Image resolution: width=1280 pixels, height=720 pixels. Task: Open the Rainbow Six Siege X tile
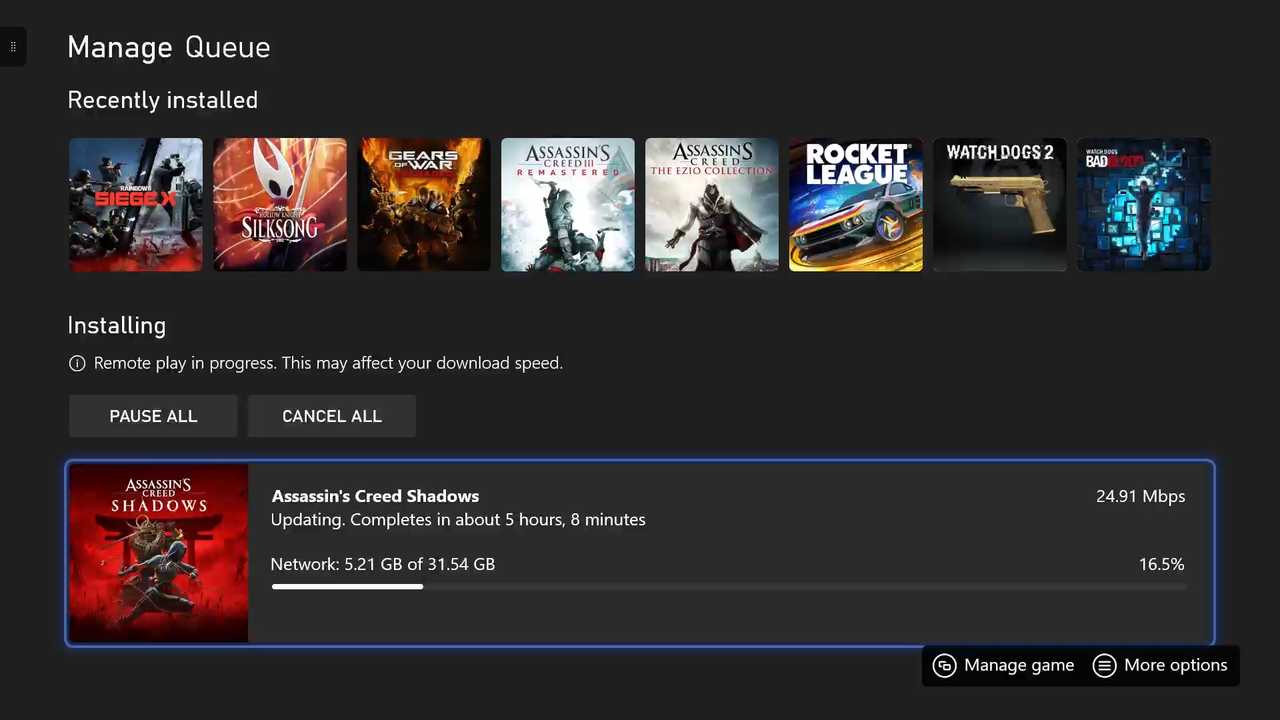coord(136,204)
